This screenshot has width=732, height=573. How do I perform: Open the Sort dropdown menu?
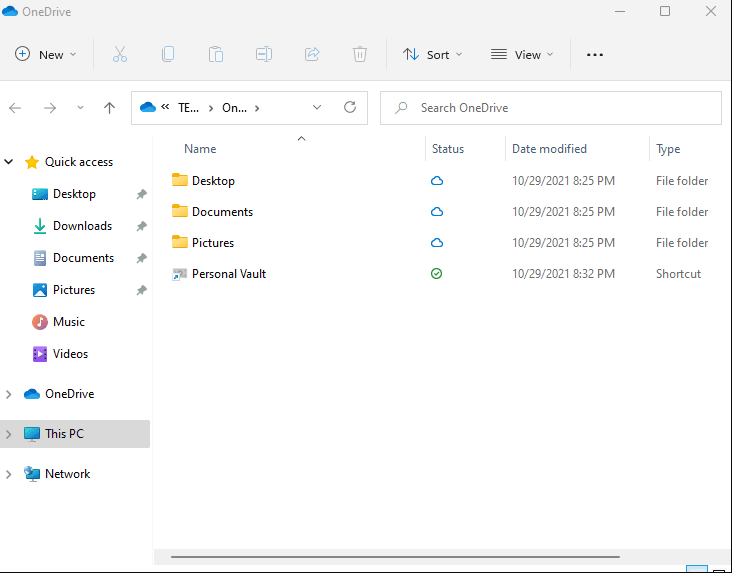[x=432, y=55]
